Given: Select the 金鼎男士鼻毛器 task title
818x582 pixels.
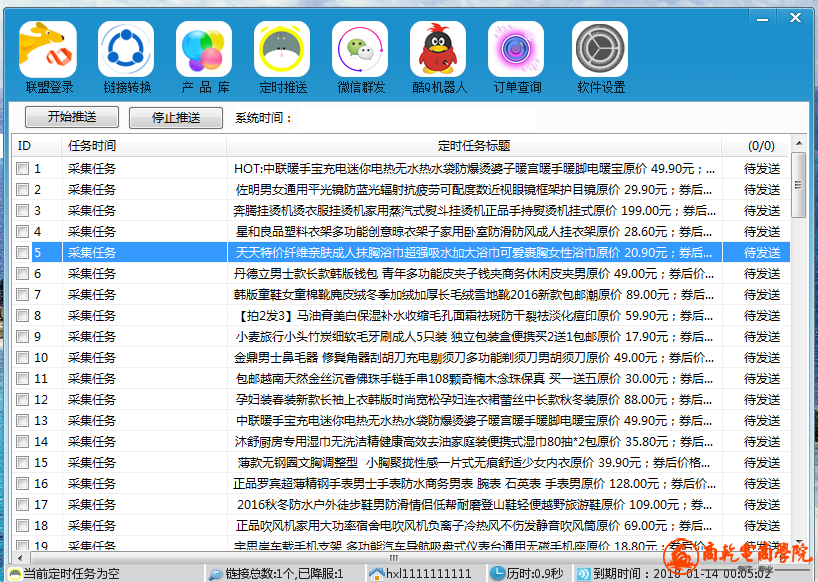Looking at the screenshot, I should tap(474, 357).
